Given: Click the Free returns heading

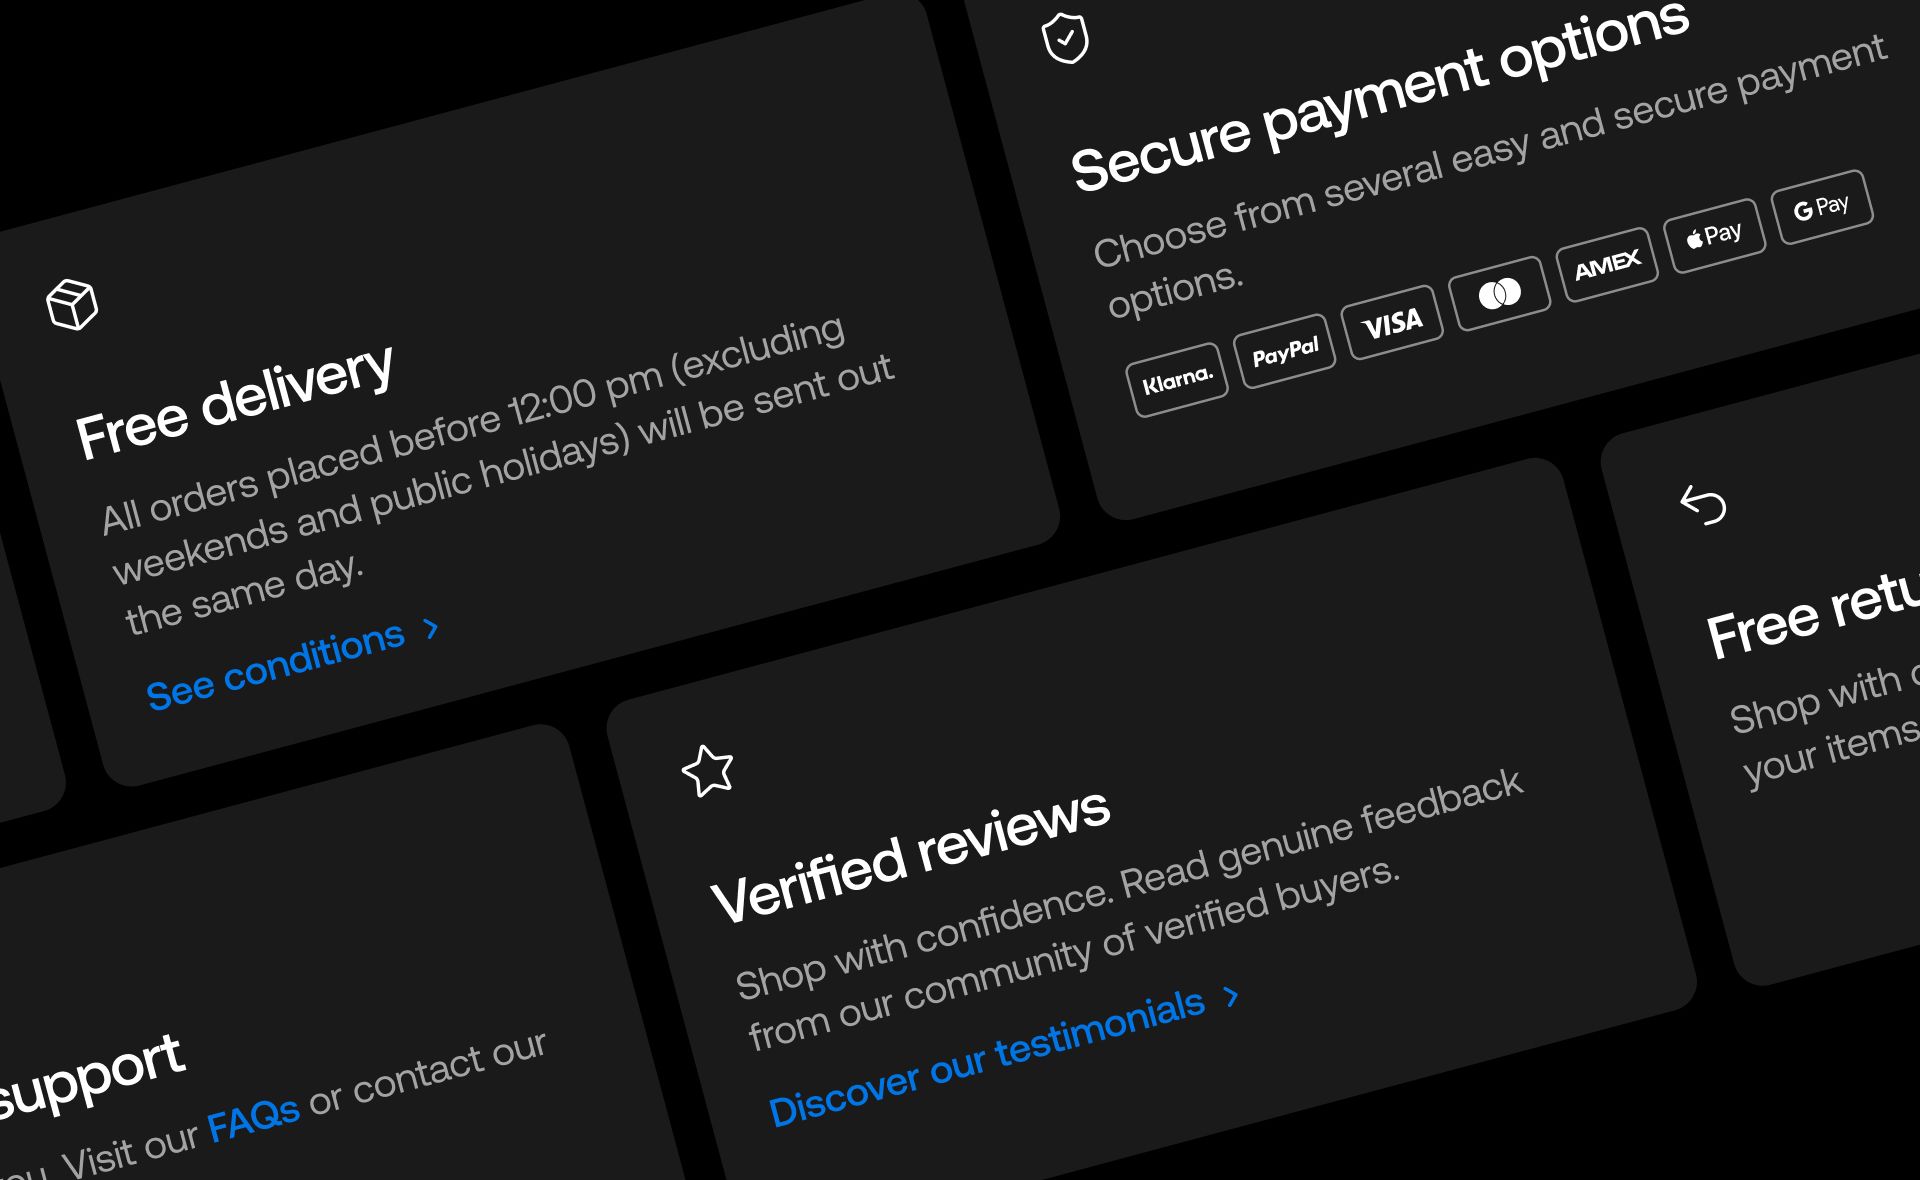Looking at the screenshot, I should tap(1812, 615).
